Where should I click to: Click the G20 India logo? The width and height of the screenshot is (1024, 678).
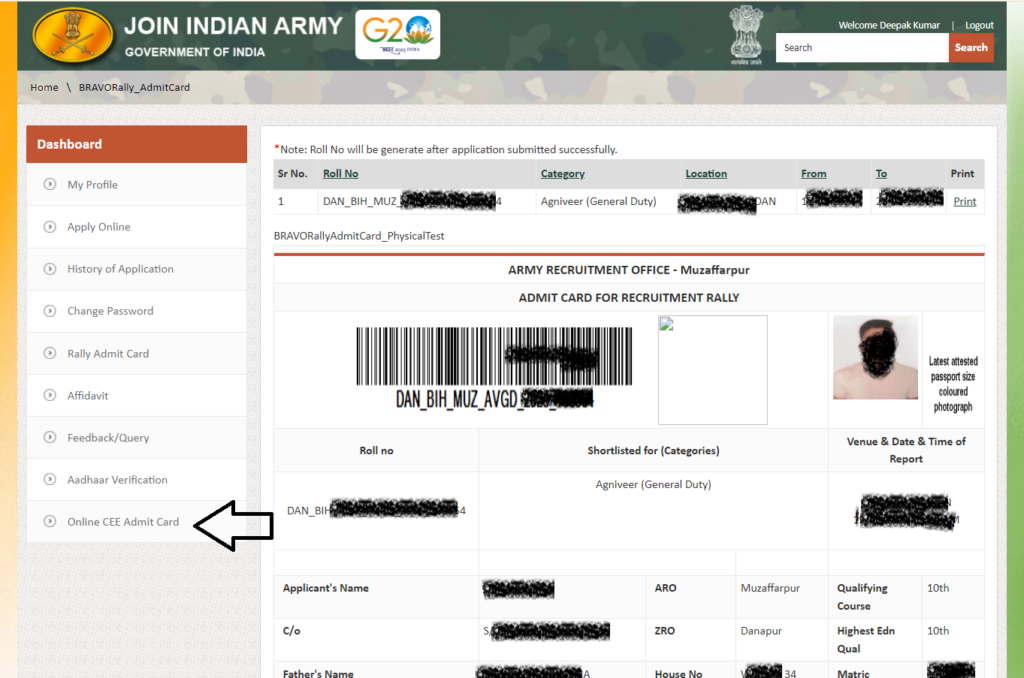coord(398,35)
